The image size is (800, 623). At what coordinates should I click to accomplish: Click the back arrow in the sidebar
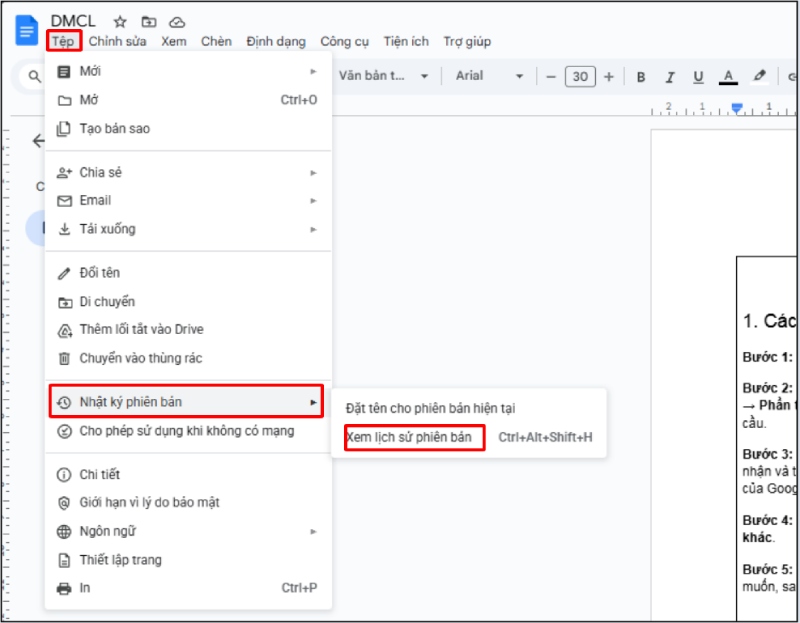click(38, 141)
